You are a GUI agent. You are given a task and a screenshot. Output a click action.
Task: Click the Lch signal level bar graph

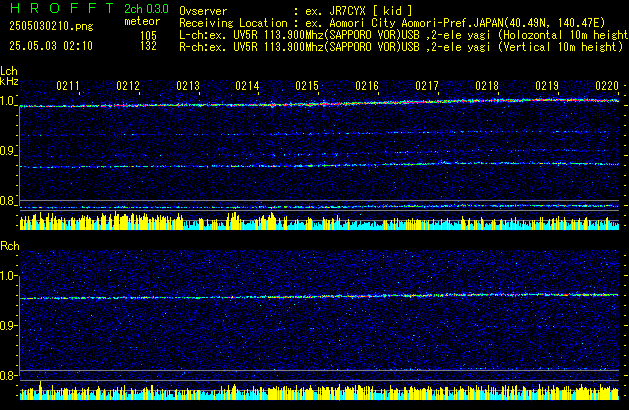pyautogui.click(x=319, y=221)
